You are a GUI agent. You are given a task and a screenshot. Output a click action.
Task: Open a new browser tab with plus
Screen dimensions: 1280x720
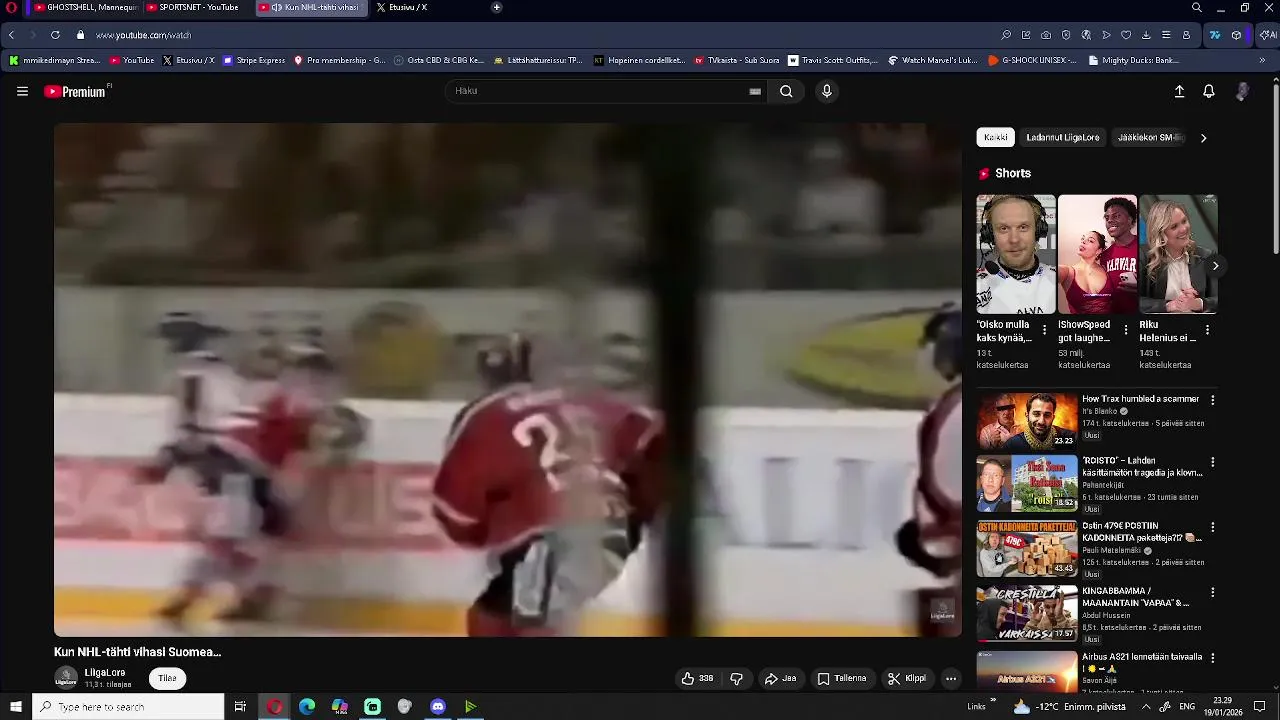click(497, 8)
